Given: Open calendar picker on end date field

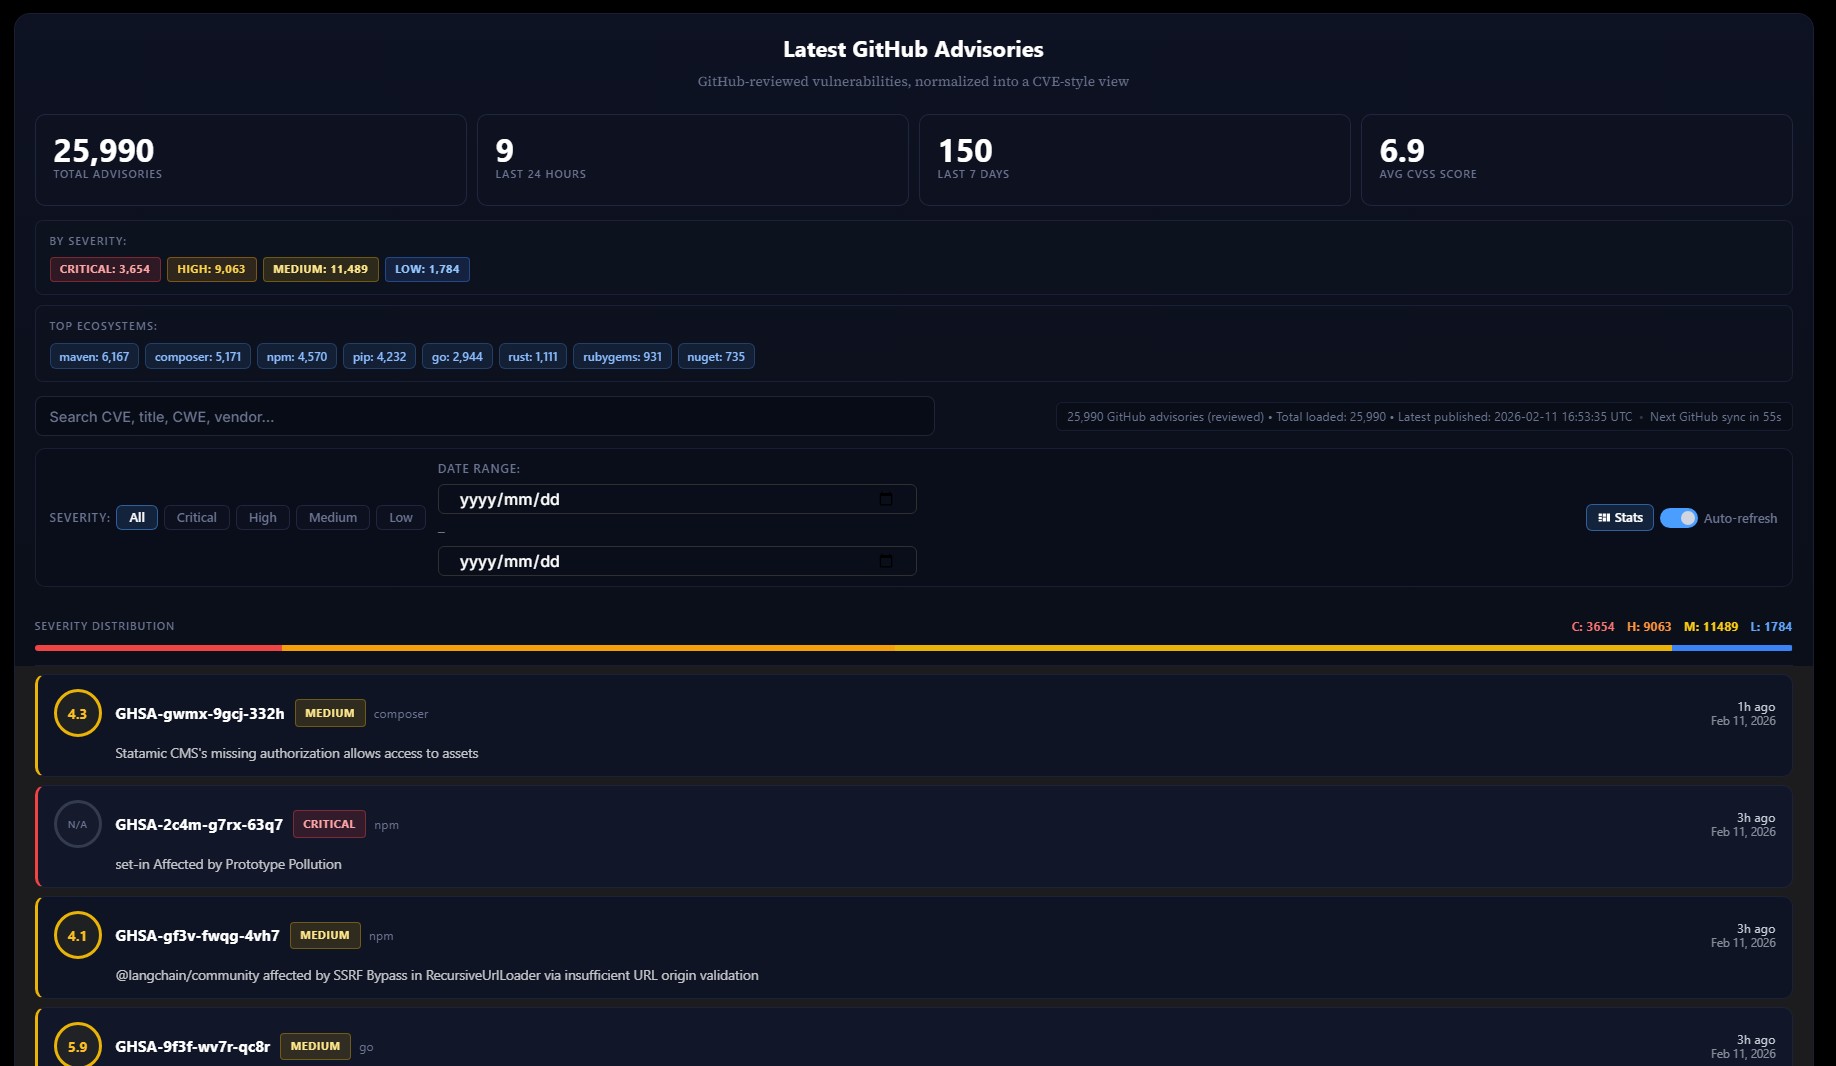Looking at the screenshot, I should click(x=885, y=561).
